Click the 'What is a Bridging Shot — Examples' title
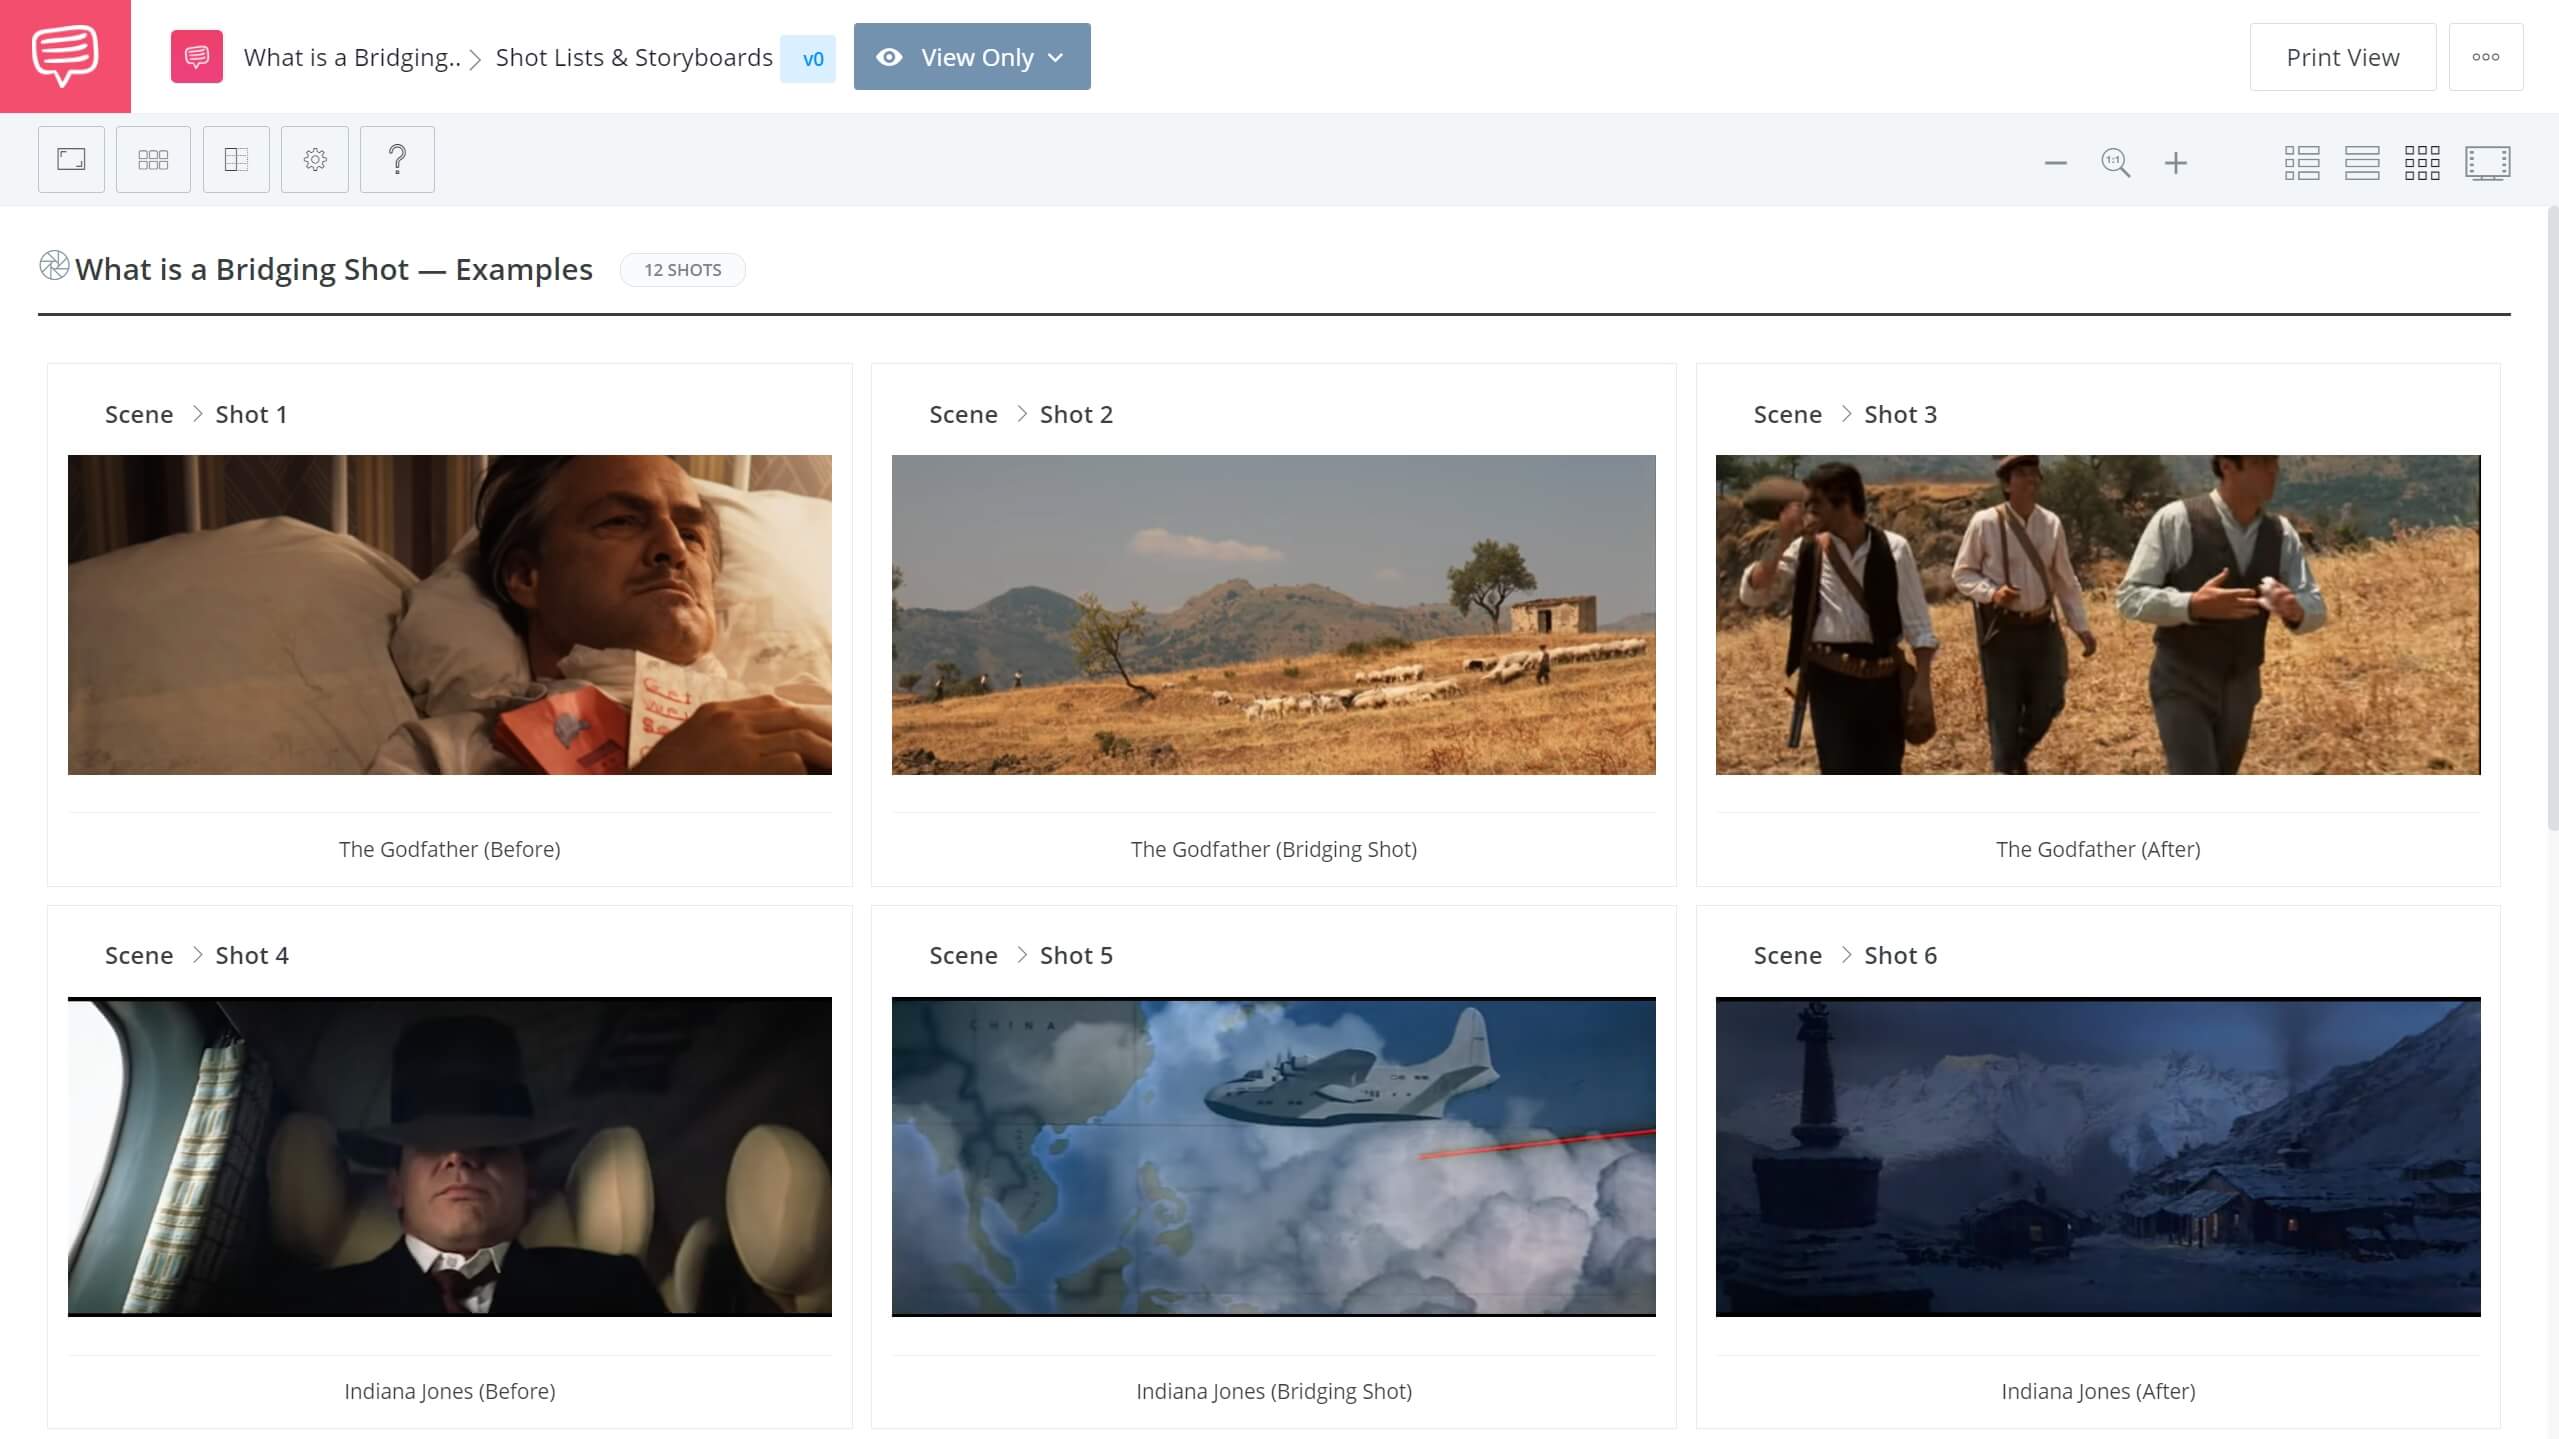Viewport: 2559px width, 1439px height. click(x=334, y=269)
